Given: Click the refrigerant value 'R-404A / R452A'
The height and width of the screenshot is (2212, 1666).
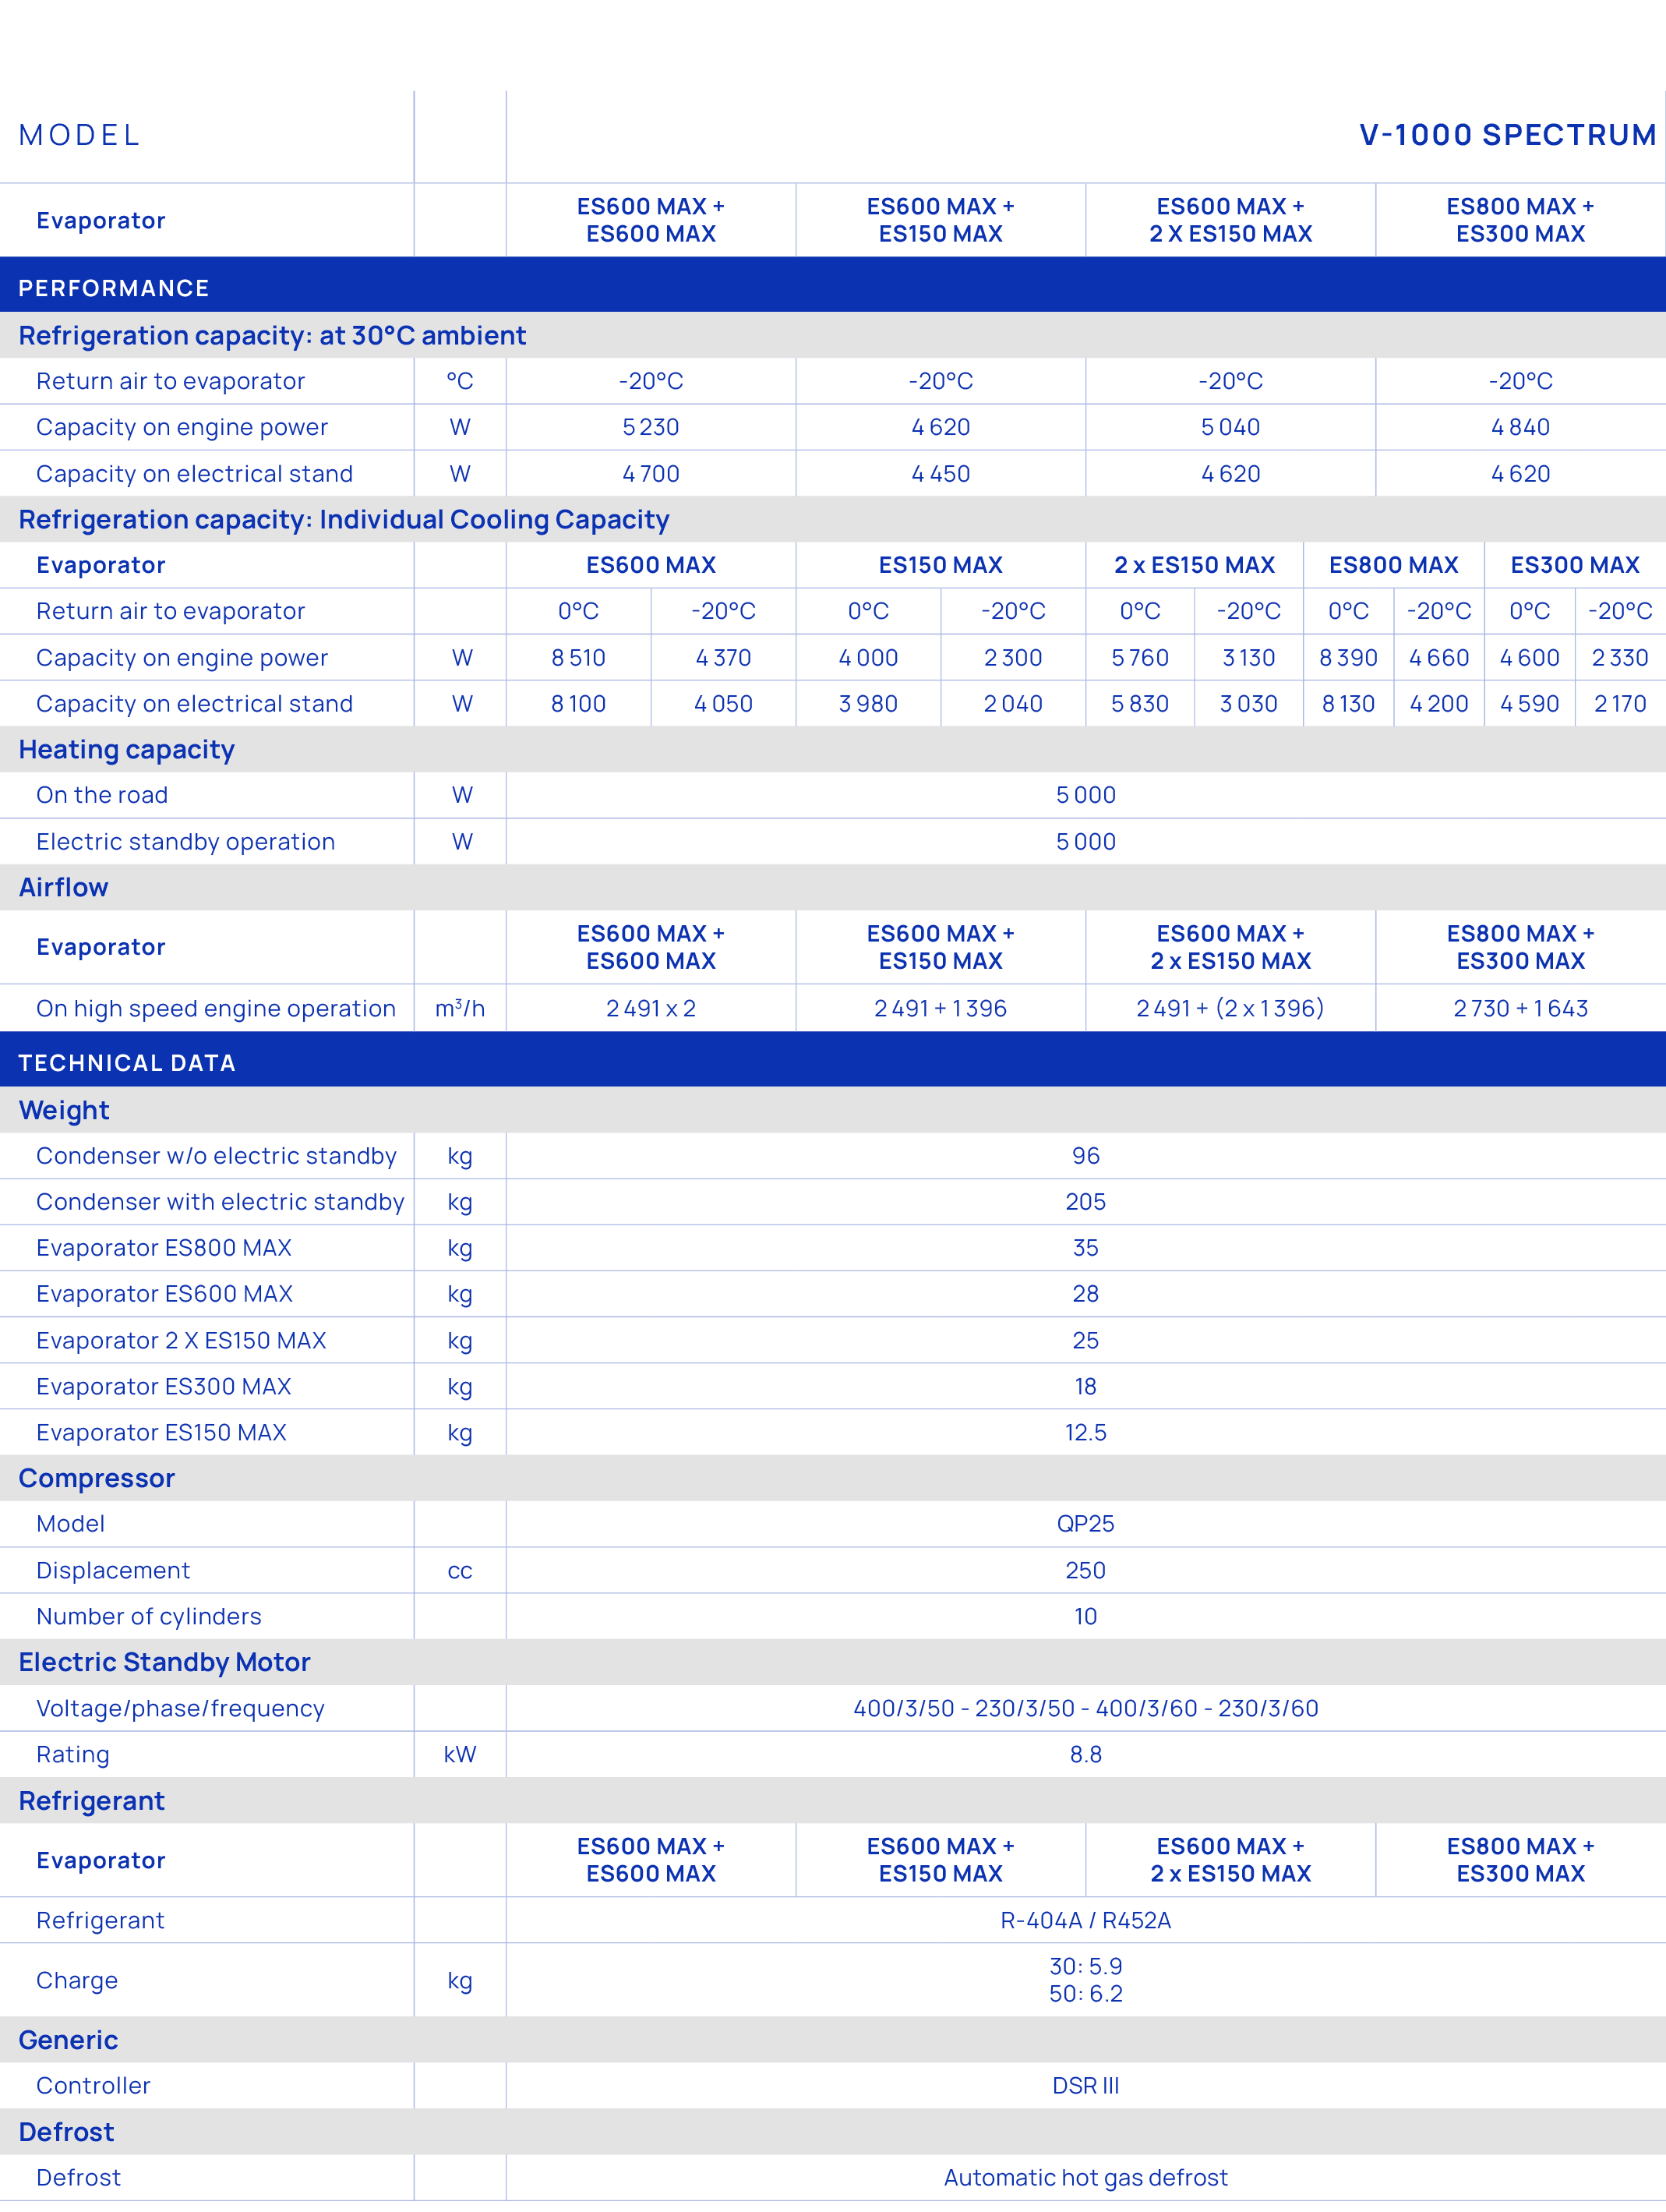Looking at the screenshot, I should click(1086, 1921).
